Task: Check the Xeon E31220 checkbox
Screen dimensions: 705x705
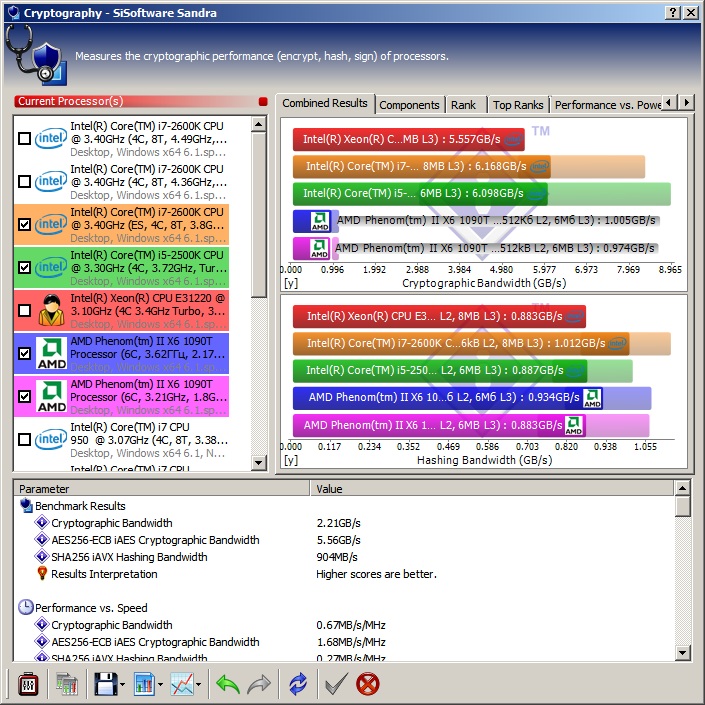Action: pyautogui.click(x=24, y=310)
